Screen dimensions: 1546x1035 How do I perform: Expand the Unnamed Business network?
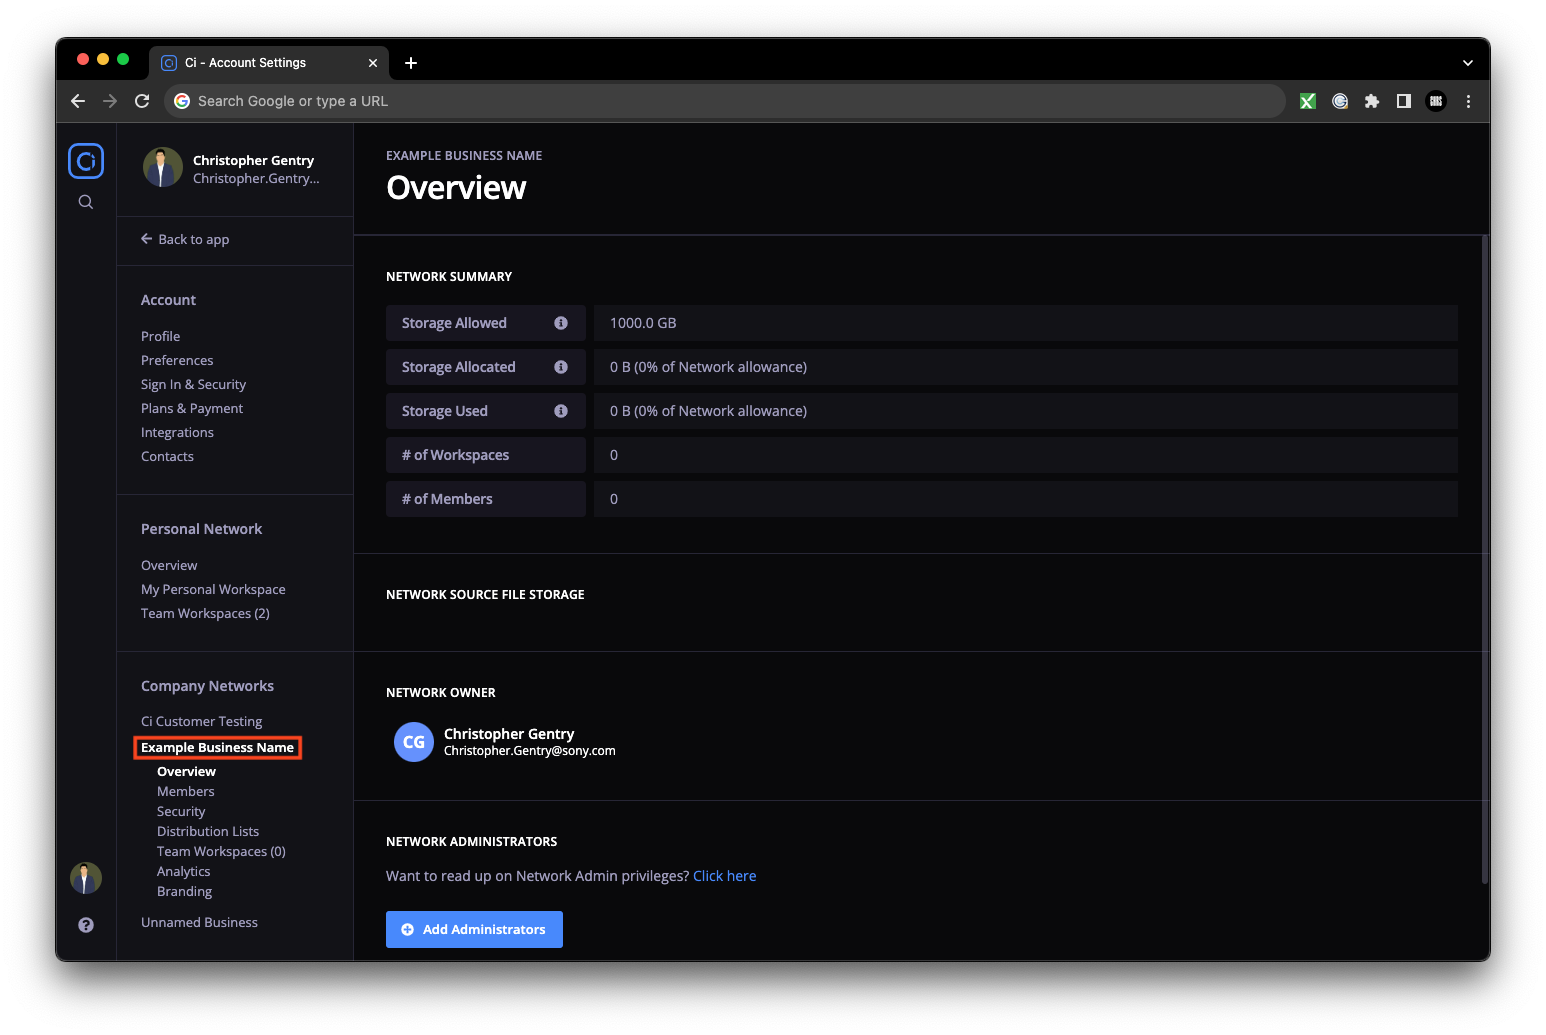click(199, 922)
